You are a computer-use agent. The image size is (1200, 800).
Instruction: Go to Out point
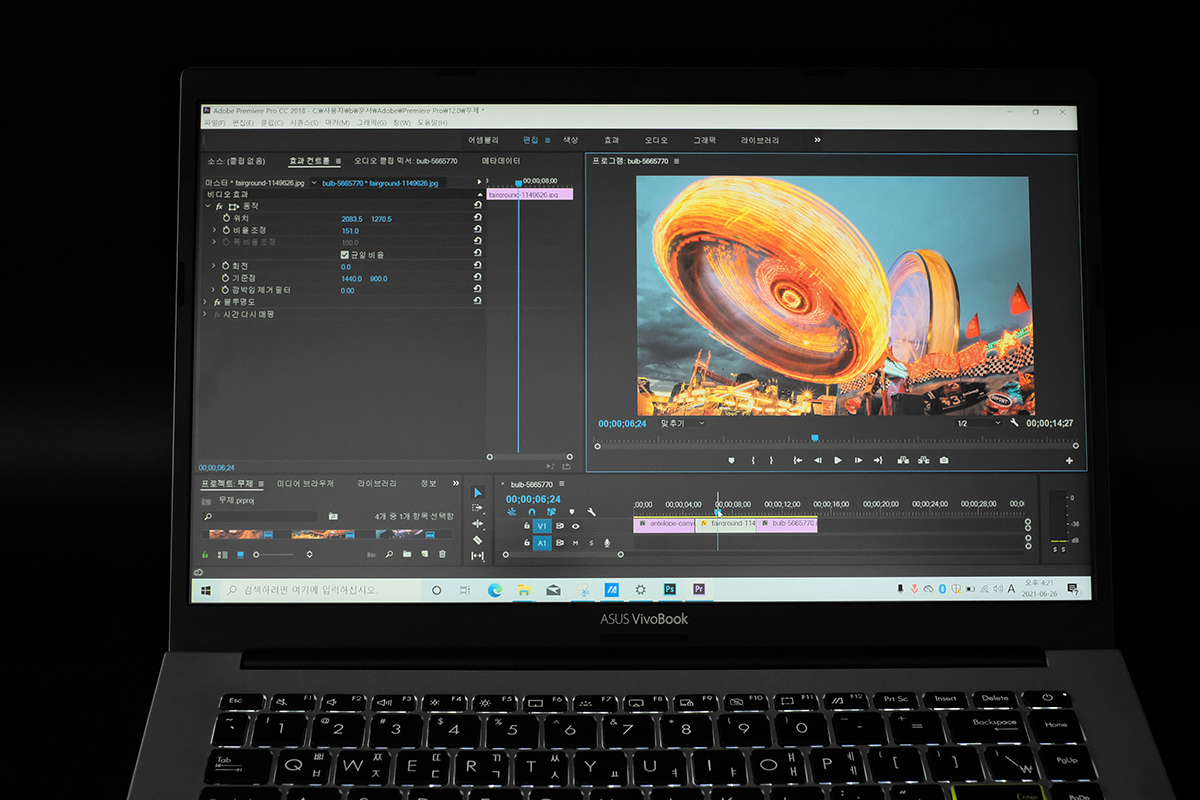coord(878,460)
